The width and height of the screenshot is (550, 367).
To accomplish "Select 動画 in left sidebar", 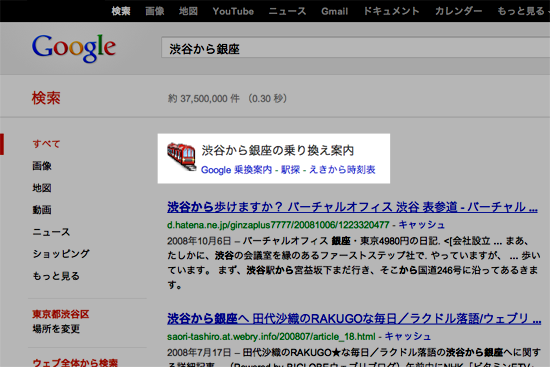I will (42, 210).
